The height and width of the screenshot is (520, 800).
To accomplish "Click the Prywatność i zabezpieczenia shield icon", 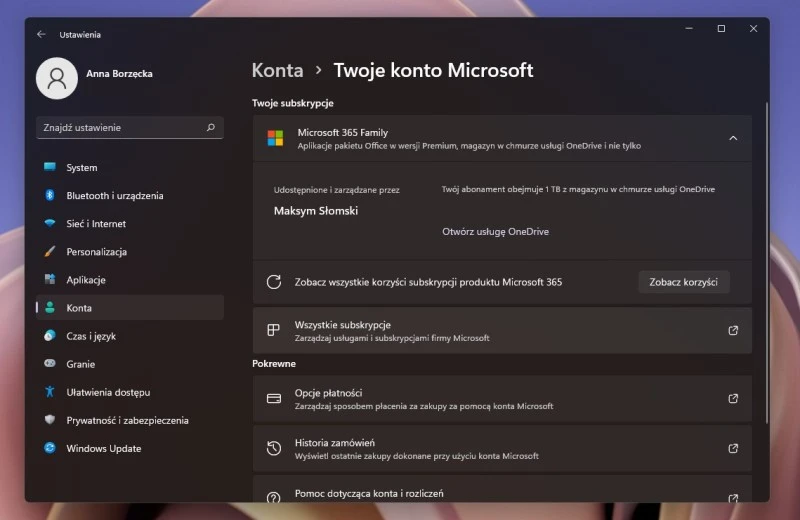I will tap(49, 419).
